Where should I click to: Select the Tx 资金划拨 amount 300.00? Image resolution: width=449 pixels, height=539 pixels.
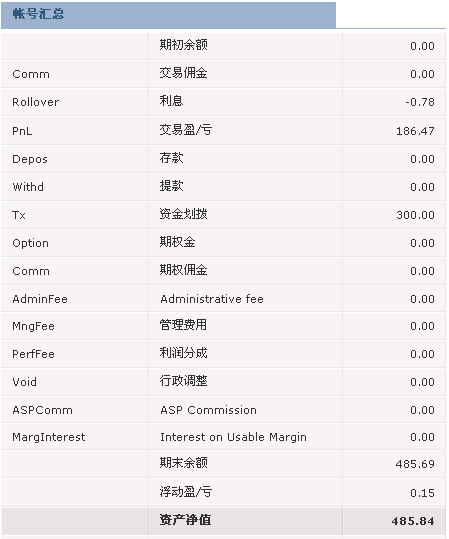415,215
